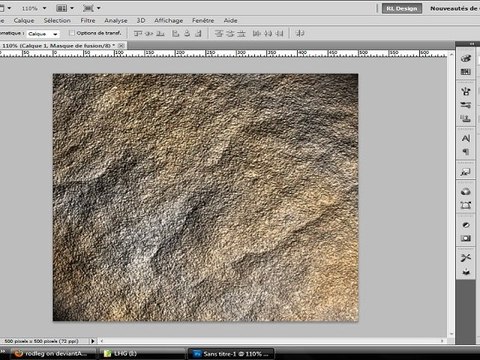The image size is (480, 360).
Task: Open the Masks panel icon
Action: click(466, 238)
